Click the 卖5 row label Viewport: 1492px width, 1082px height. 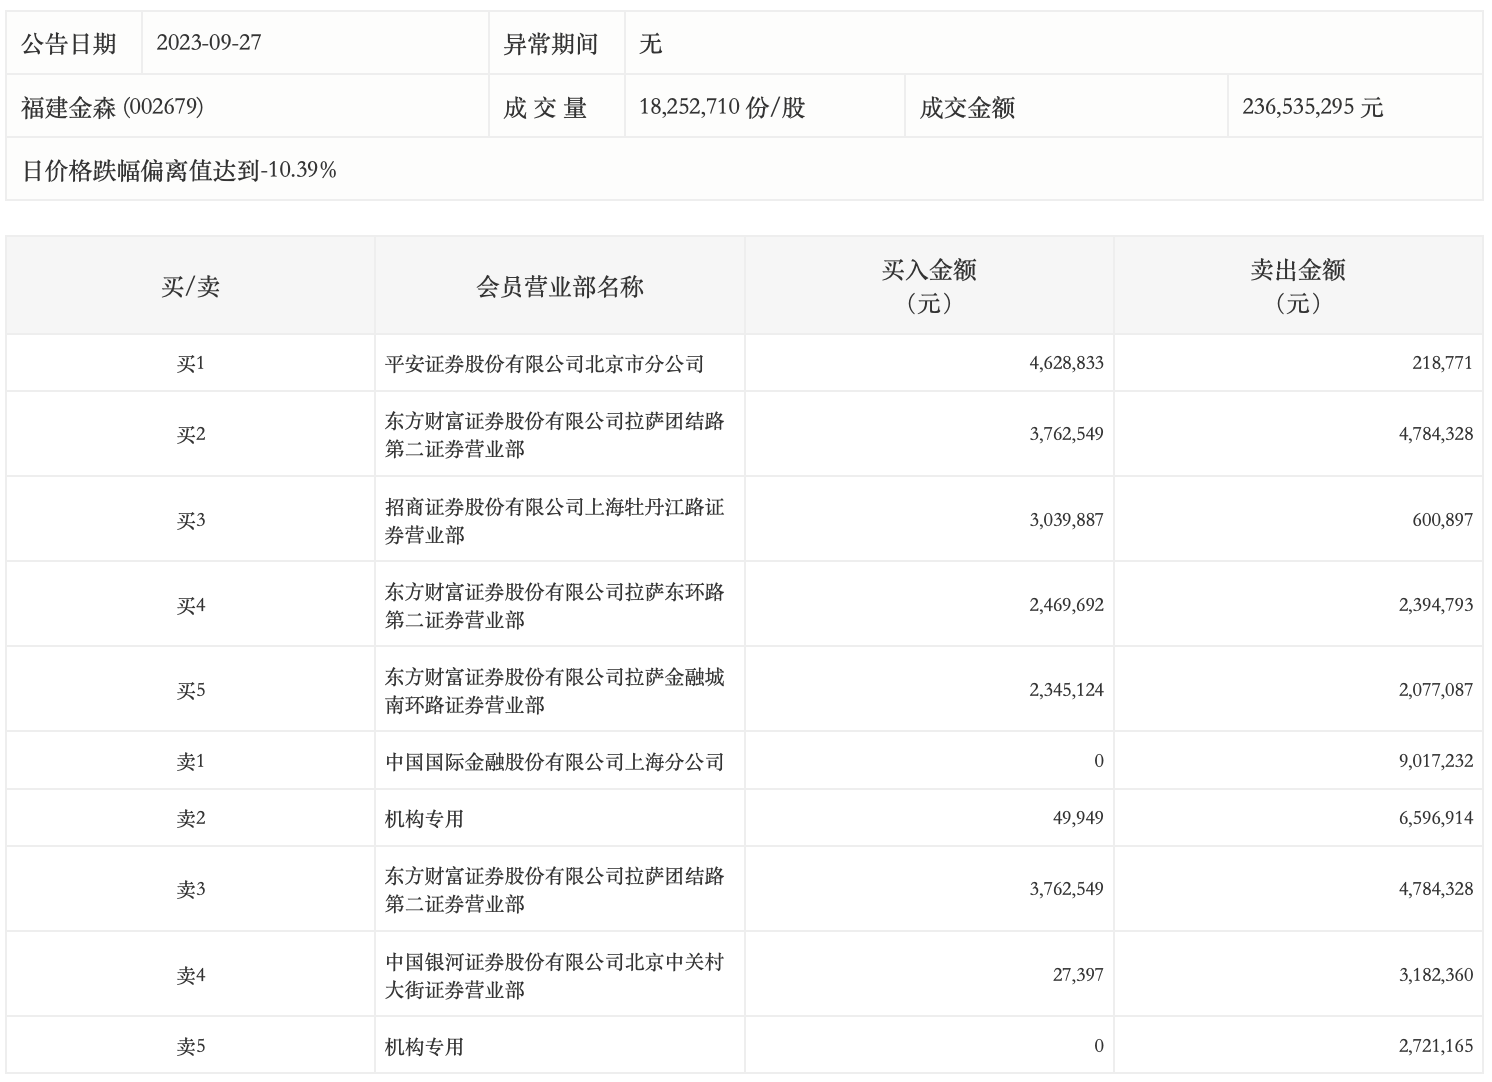tap(190, 1047)
